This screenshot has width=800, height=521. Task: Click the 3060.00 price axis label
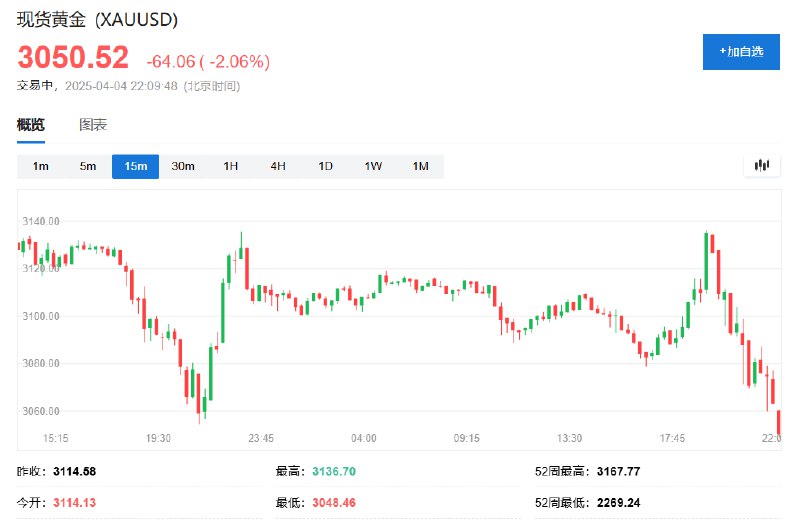tap(41, 411)
